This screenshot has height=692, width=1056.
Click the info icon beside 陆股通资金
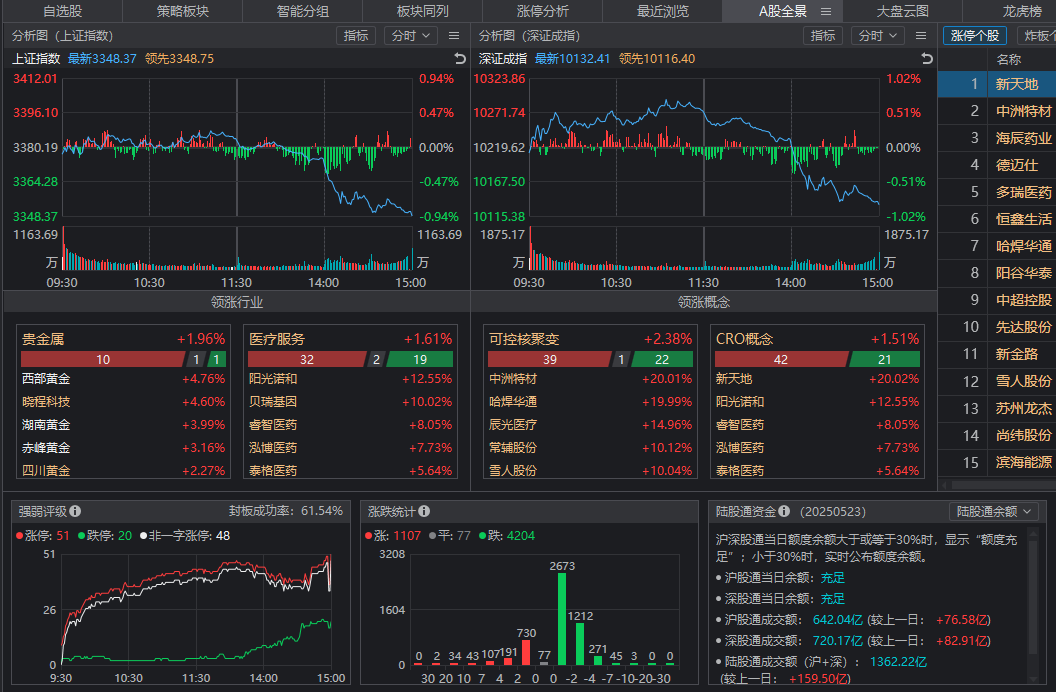click(784, 511)
